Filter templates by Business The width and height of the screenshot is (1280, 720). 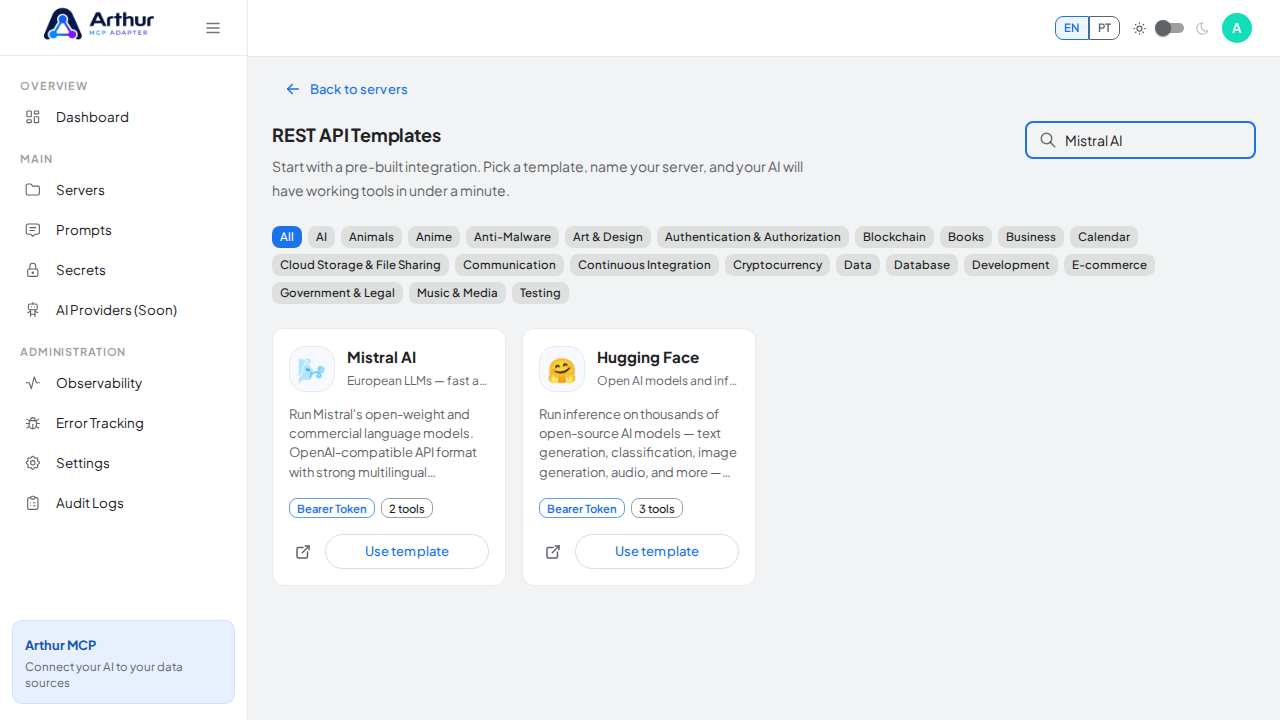click(1031, 237)
